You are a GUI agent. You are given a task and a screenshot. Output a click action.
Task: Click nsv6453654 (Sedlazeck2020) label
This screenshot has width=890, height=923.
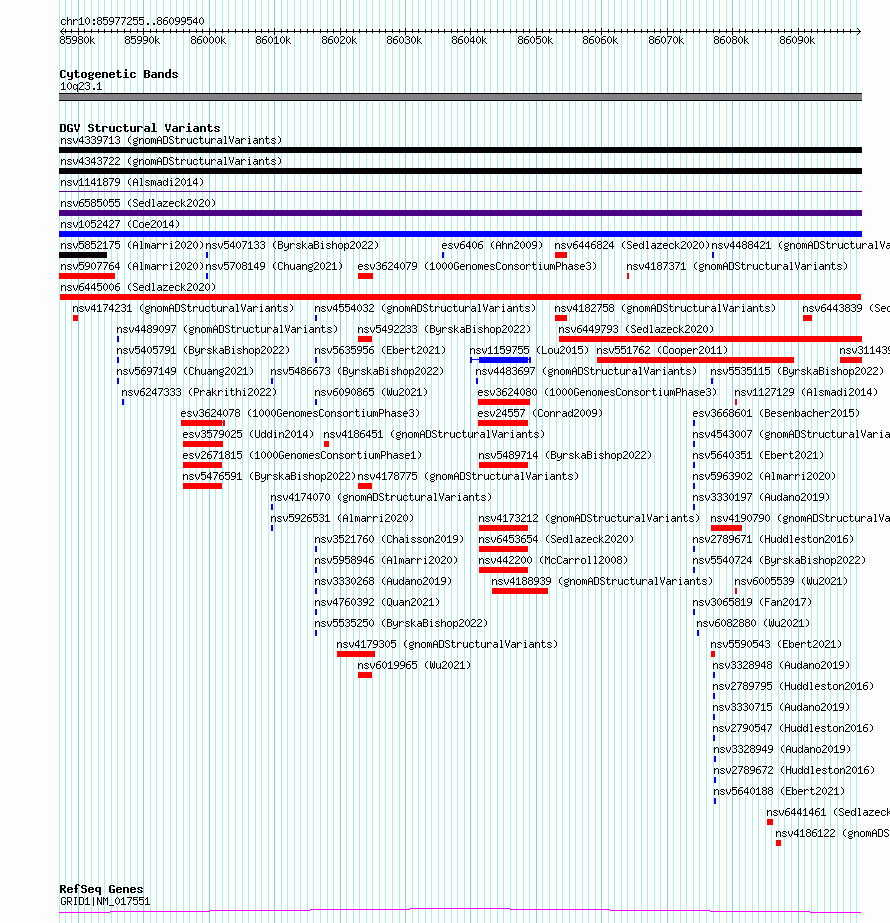[x=556, y=539]
